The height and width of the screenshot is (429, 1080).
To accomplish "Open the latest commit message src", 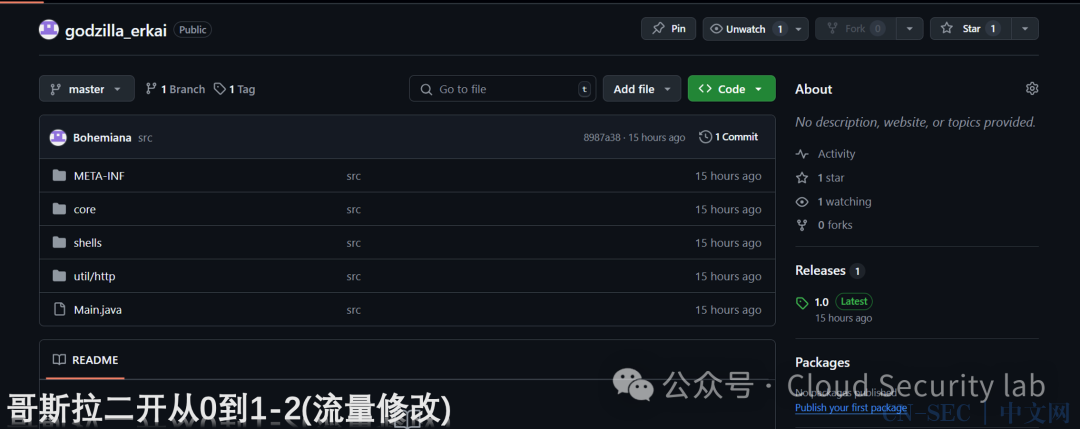I will coord(145,138).
